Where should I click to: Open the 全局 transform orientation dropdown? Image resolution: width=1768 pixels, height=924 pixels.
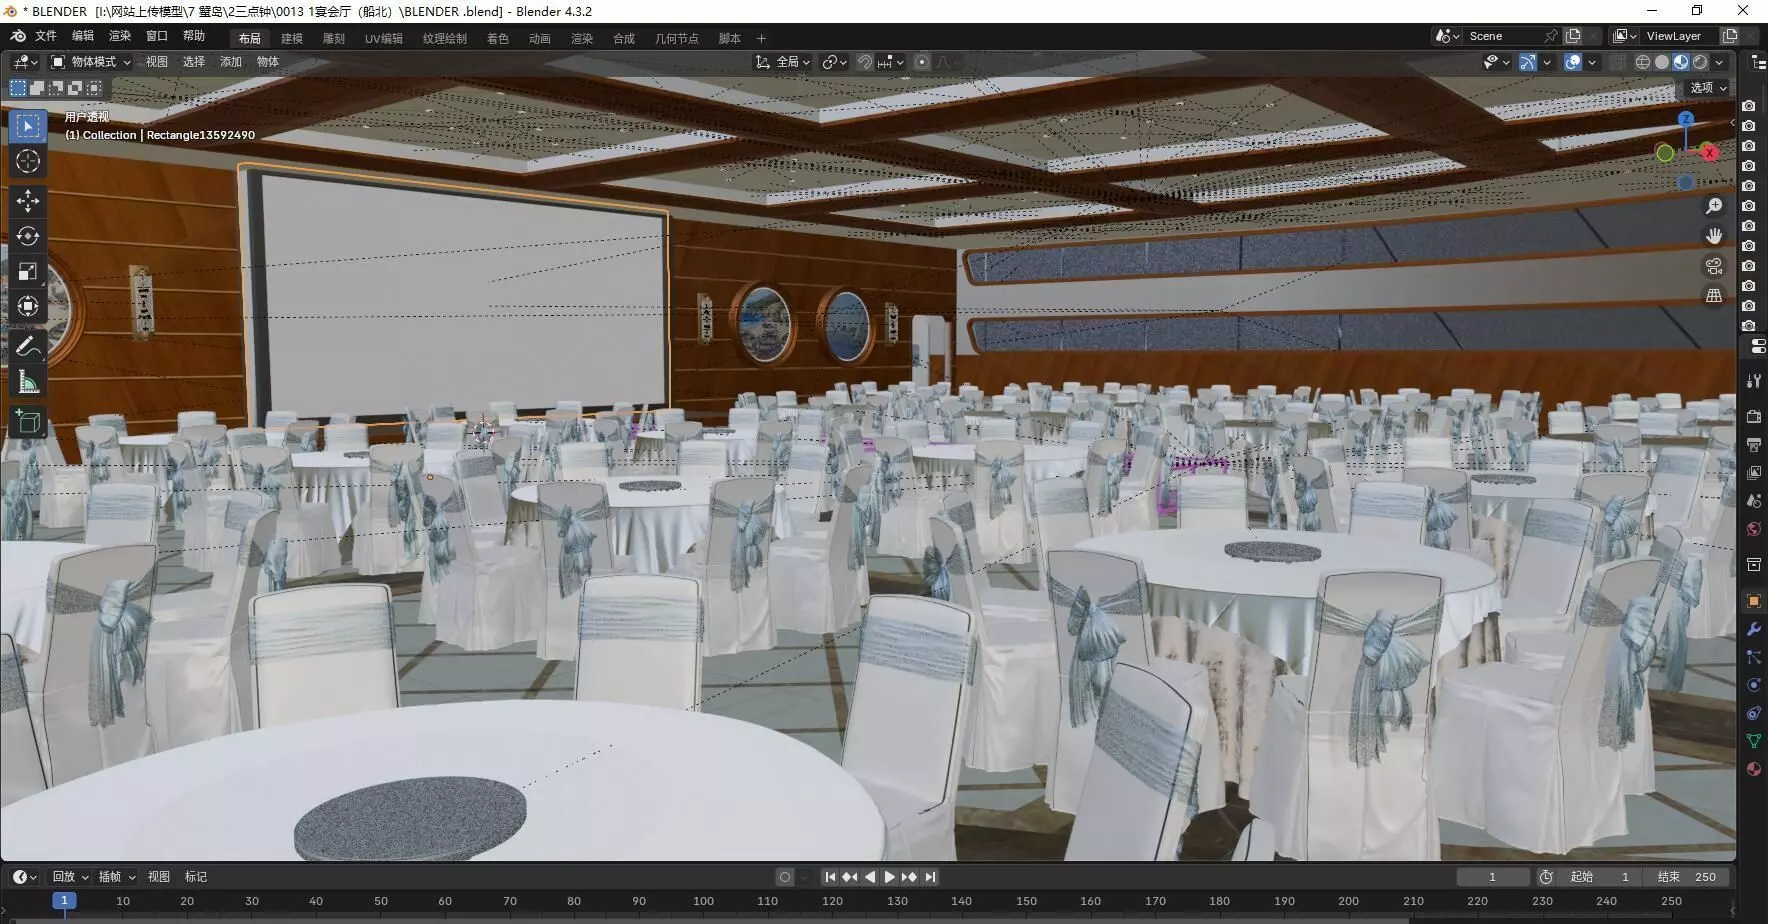point(783,62)
